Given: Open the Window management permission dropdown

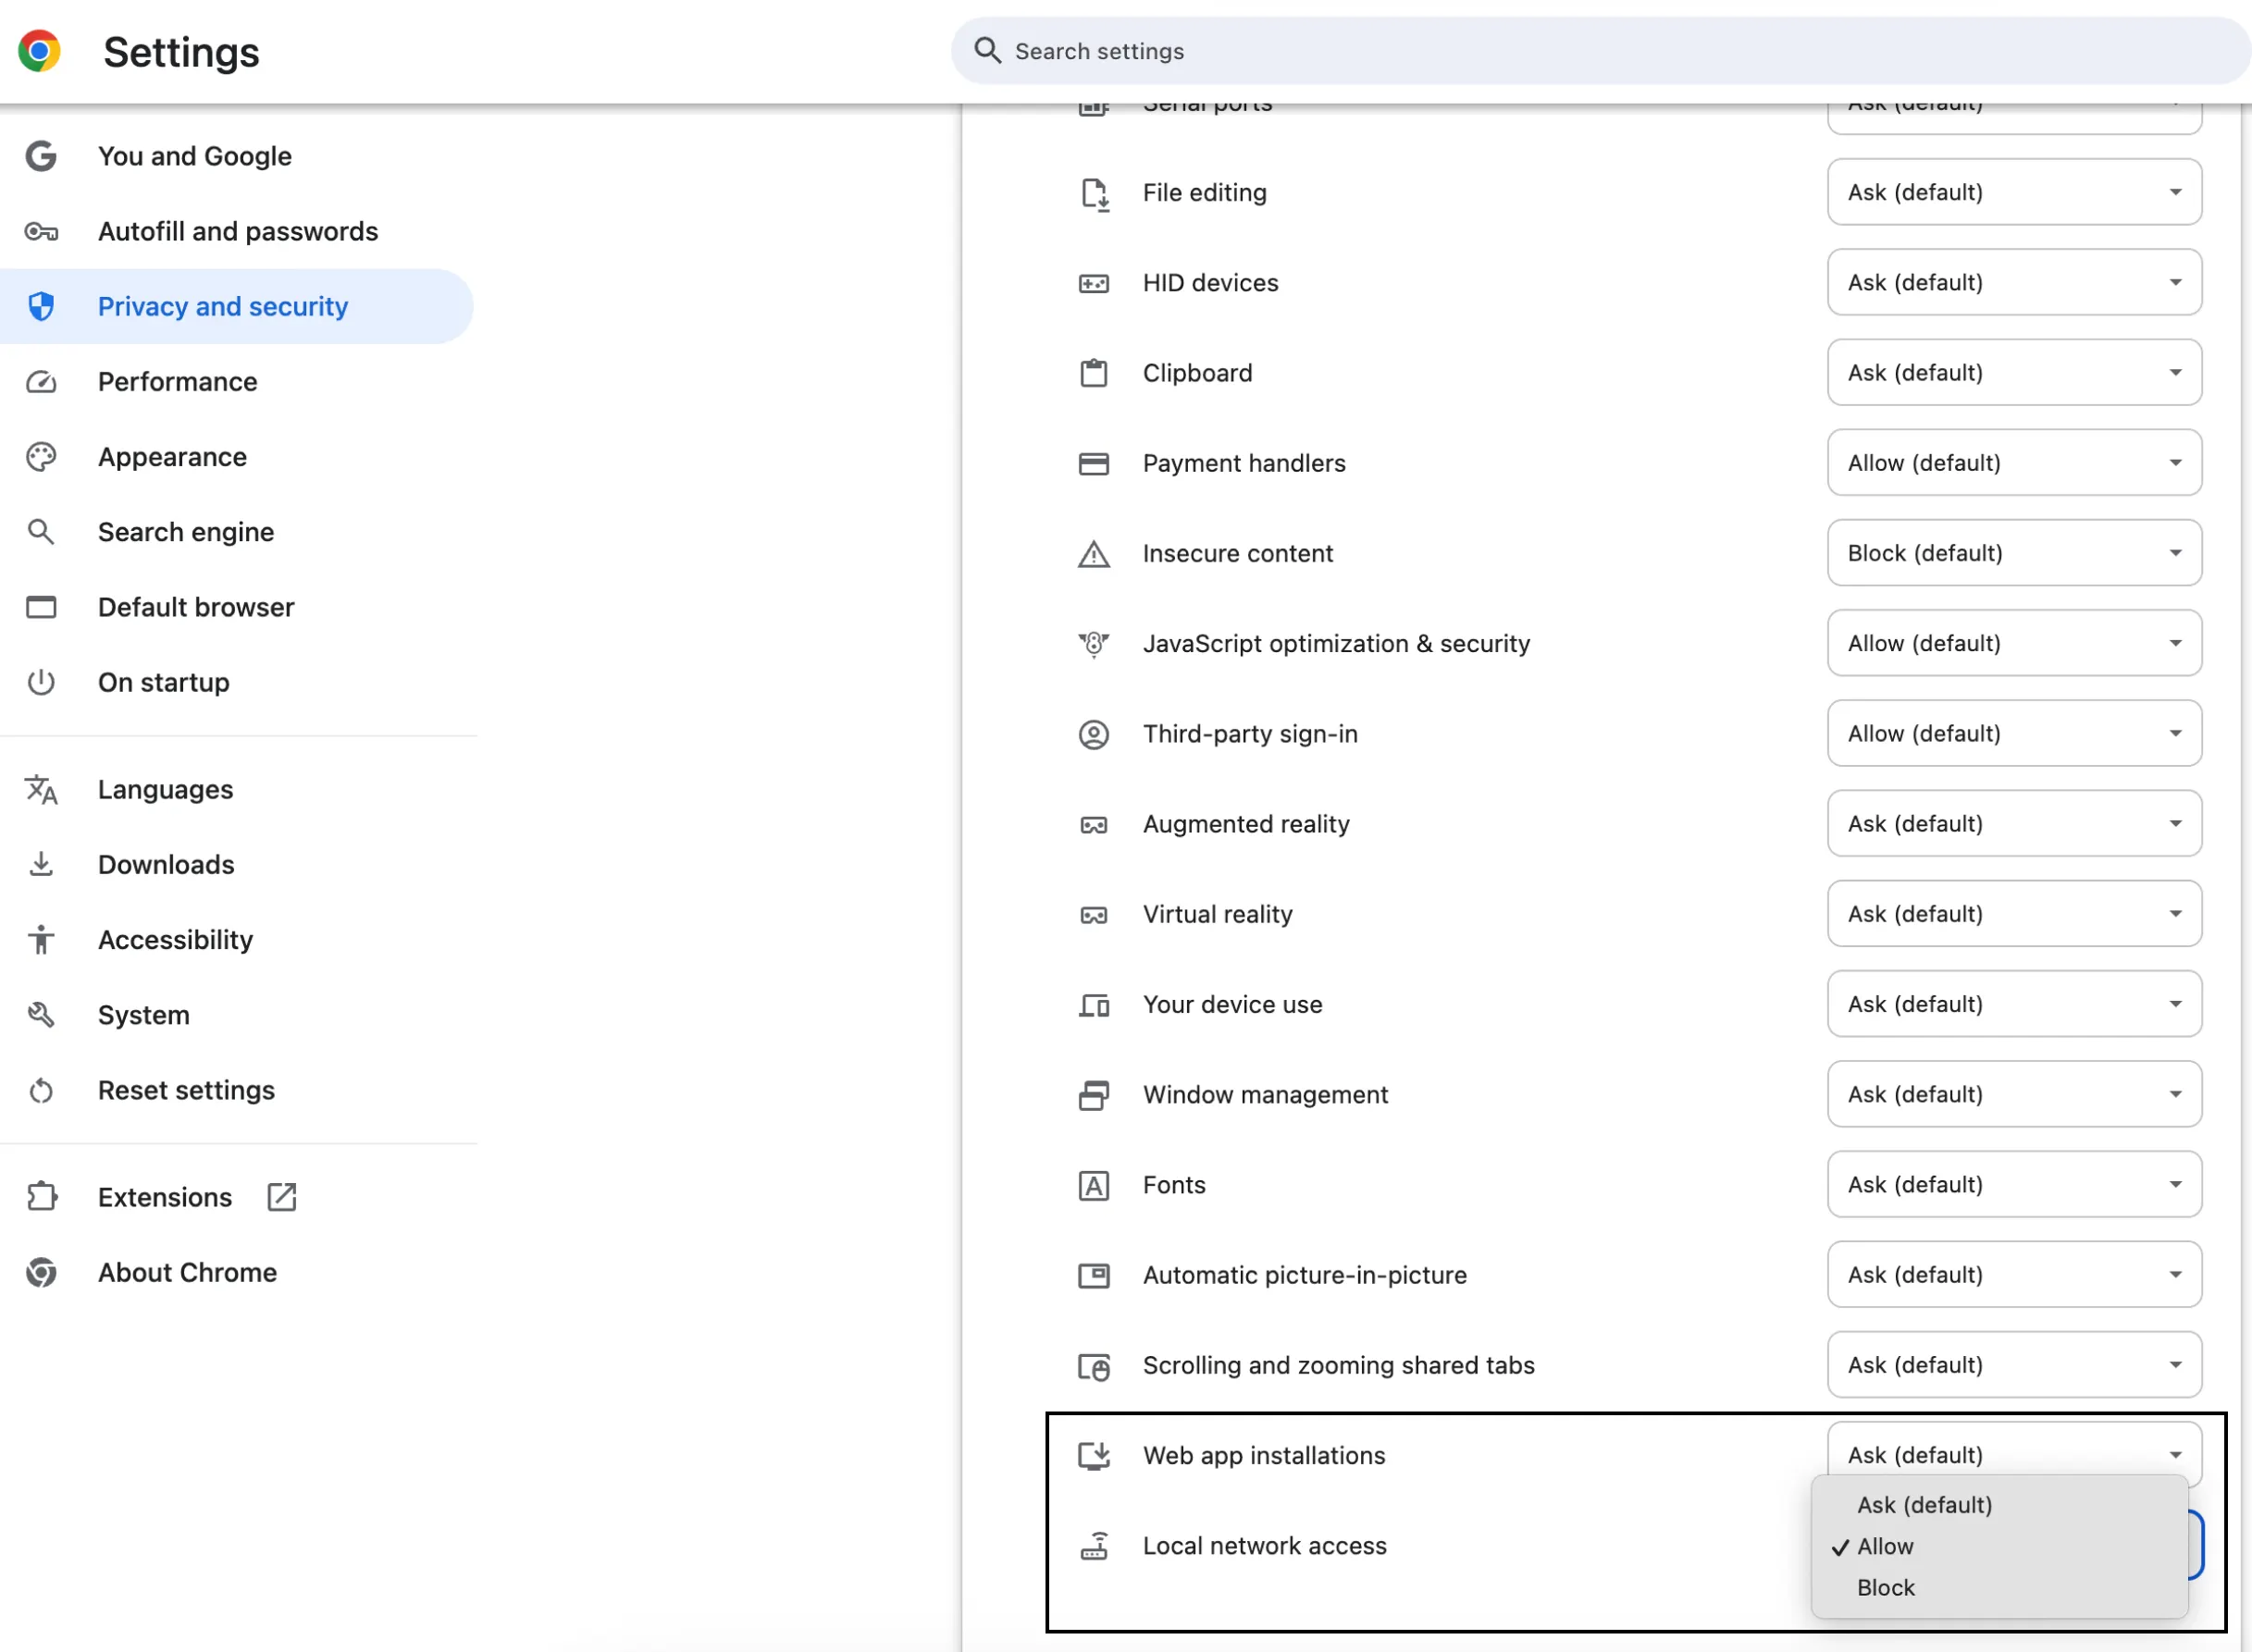Looking at the screenshot, I should point(2013,1094).
